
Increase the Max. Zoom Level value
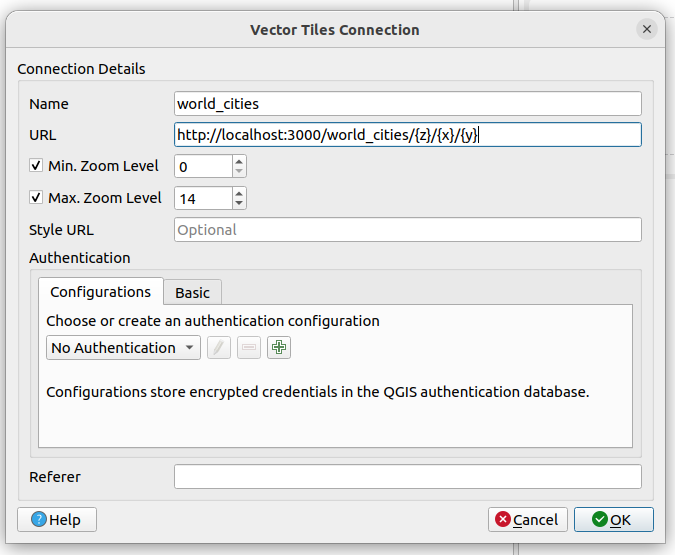[x=239, y=192]
